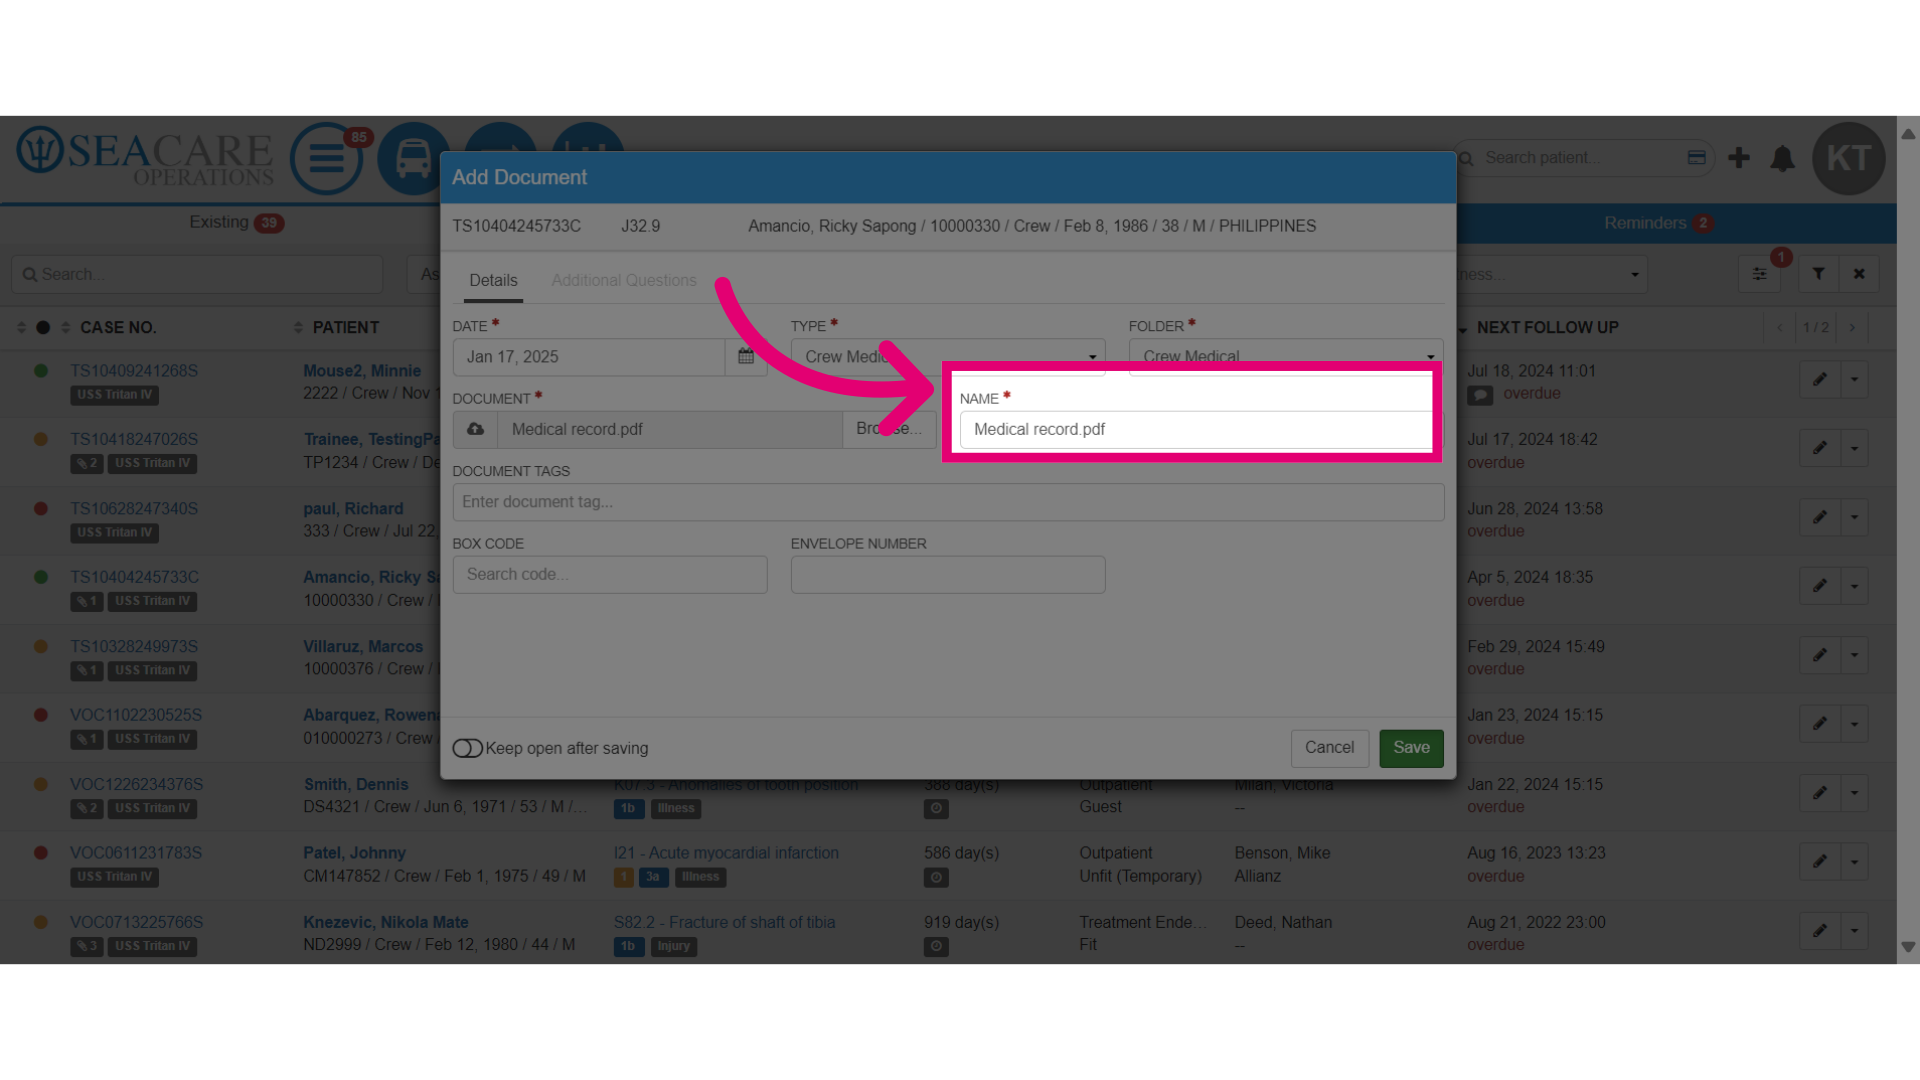Screen dimensions: 1920x1080
Task: Add a new patient with plus icon
Action: pyautogui.click(x=1739, y=158)
